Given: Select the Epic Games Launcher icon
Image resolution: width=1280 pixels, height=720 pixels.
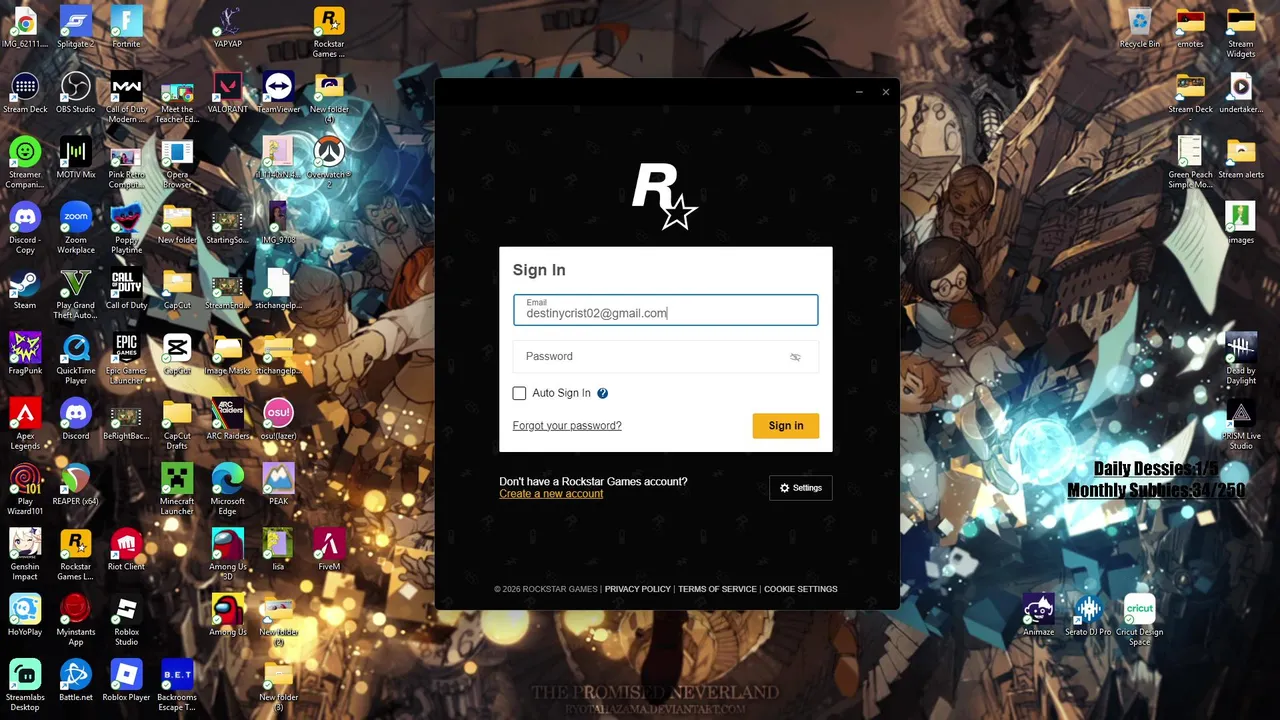Looking at the screenshot, I should coord(126,359).
